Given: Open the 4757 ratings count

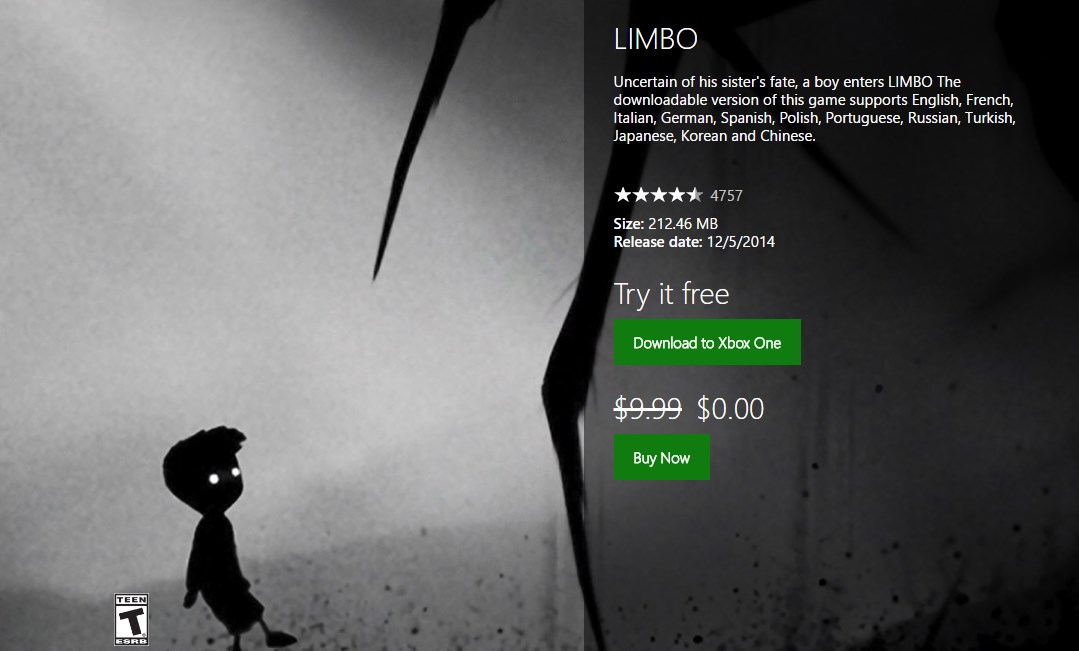Looking at the screenshot, I should click(x=726, y=195).
